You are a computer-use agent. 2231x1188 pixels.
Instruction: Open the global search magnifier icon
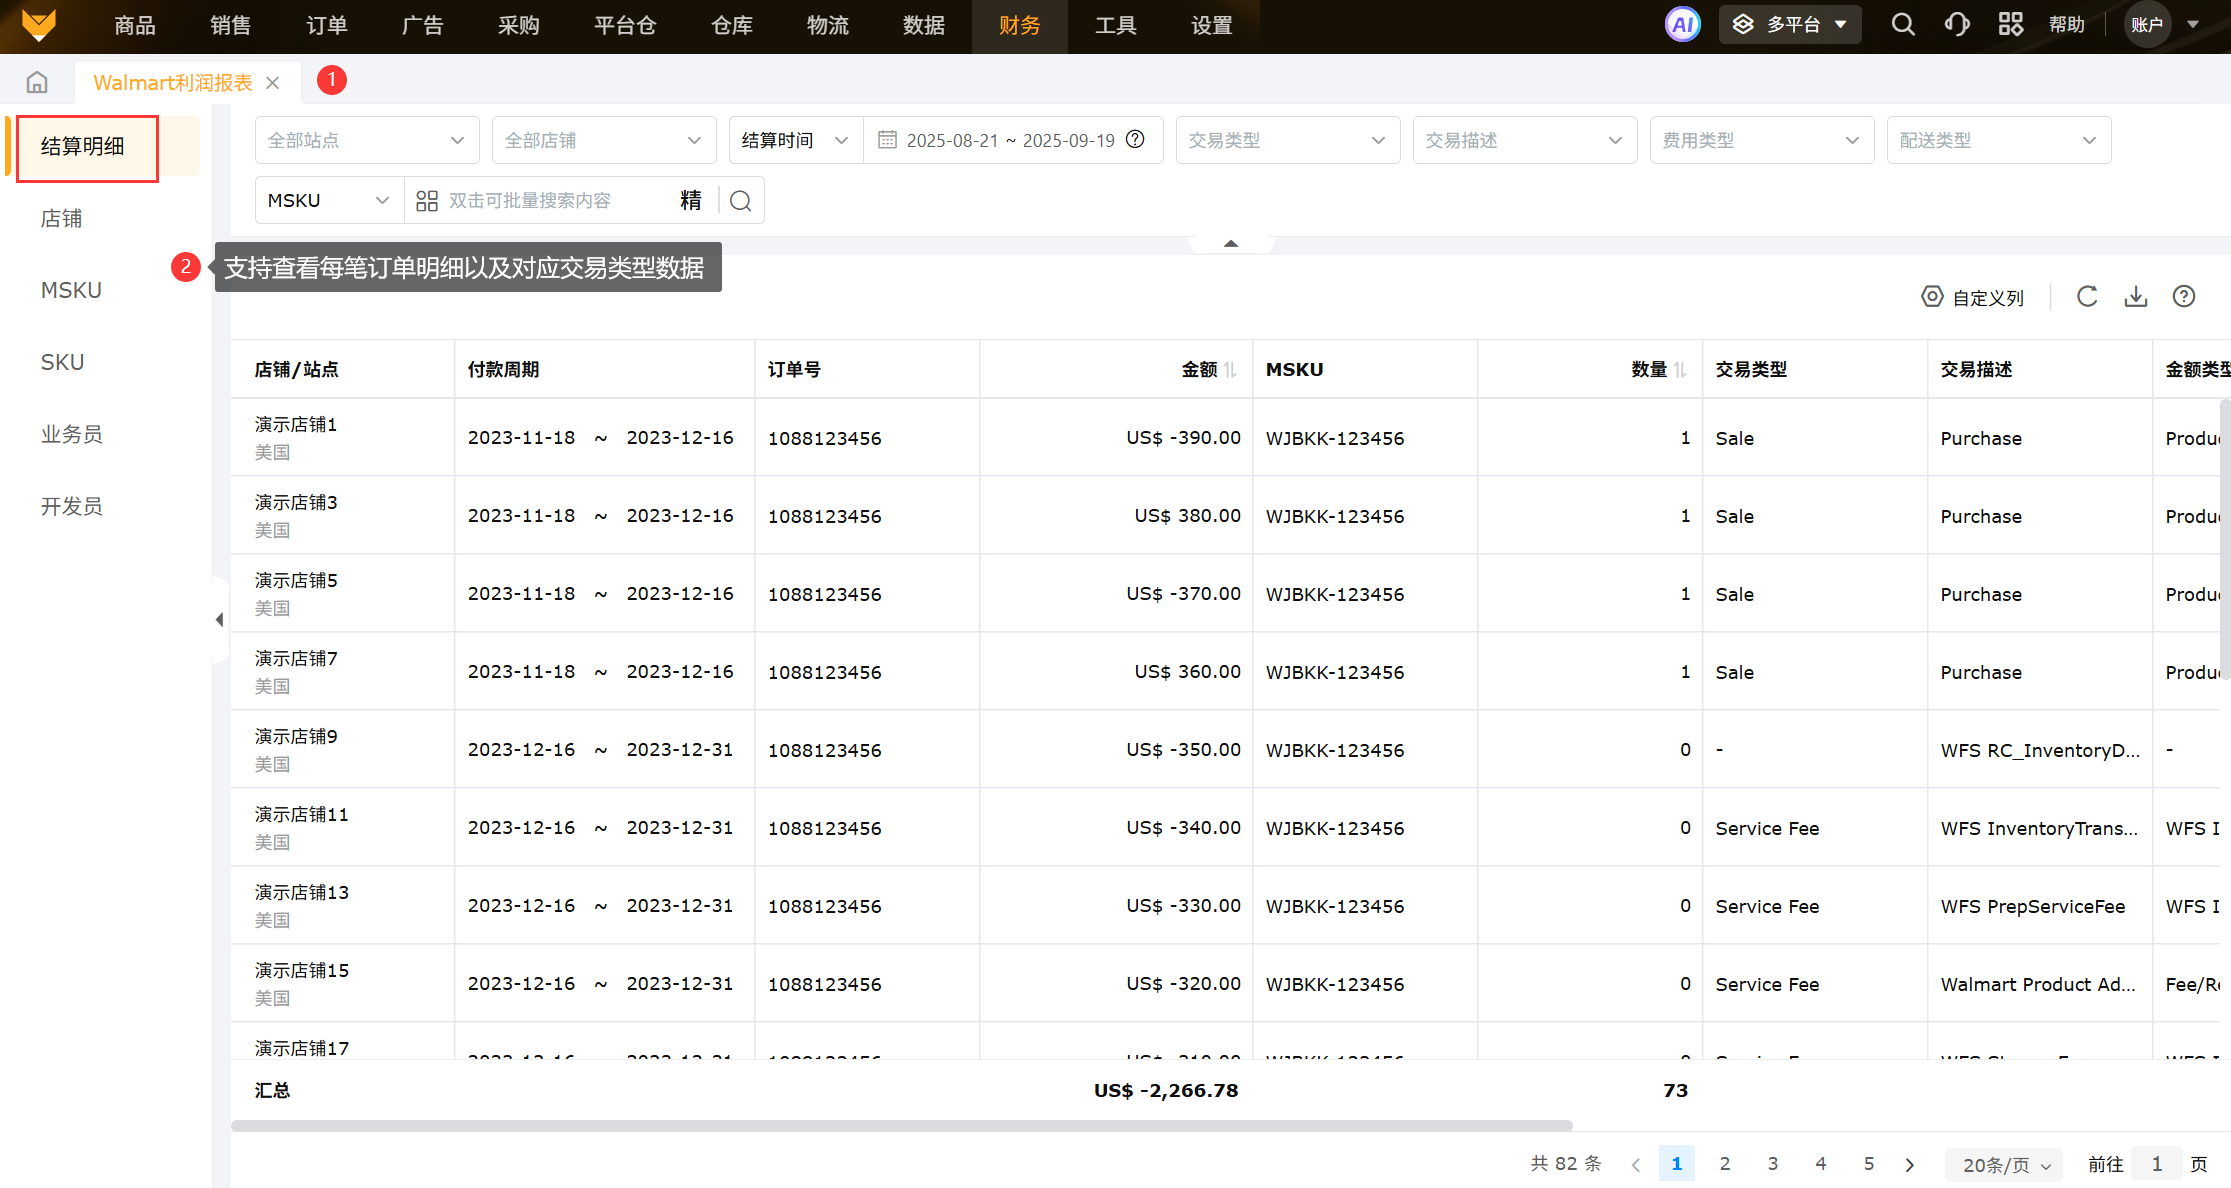coord(1903,25)
